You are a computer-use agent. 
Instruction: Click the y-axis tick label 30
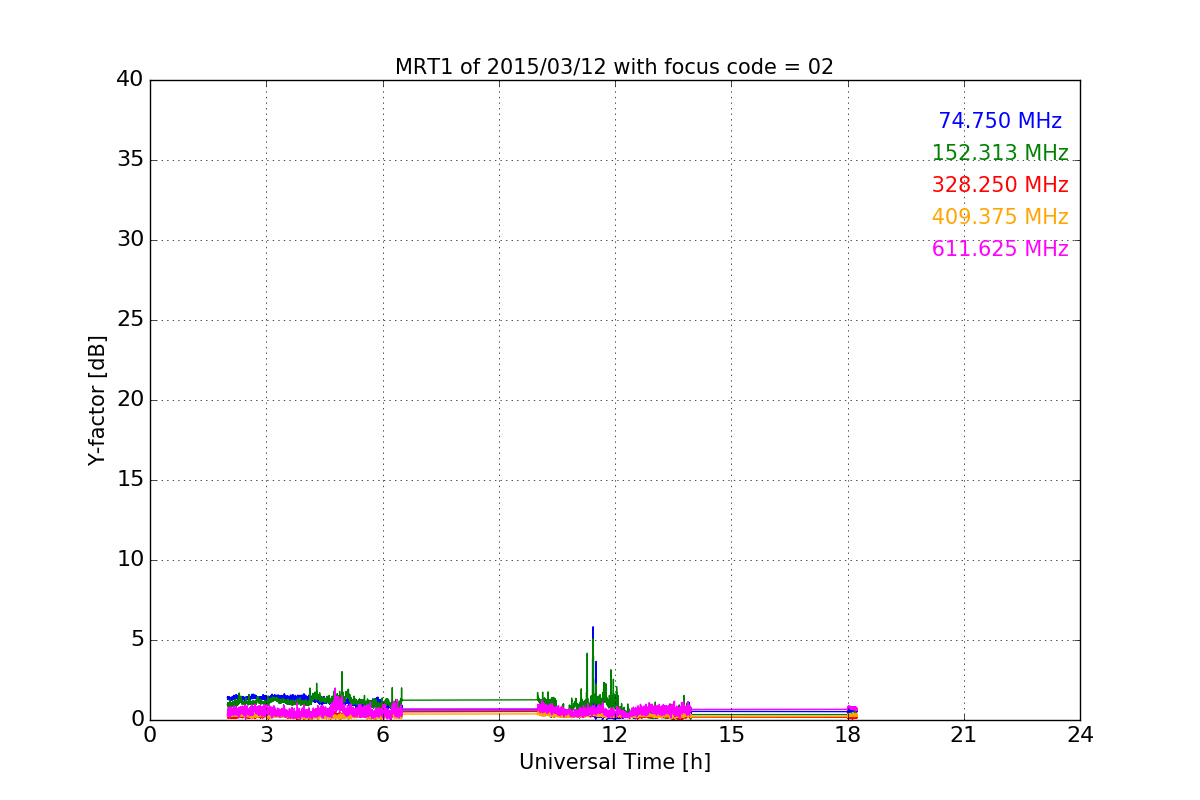[130, 240]
